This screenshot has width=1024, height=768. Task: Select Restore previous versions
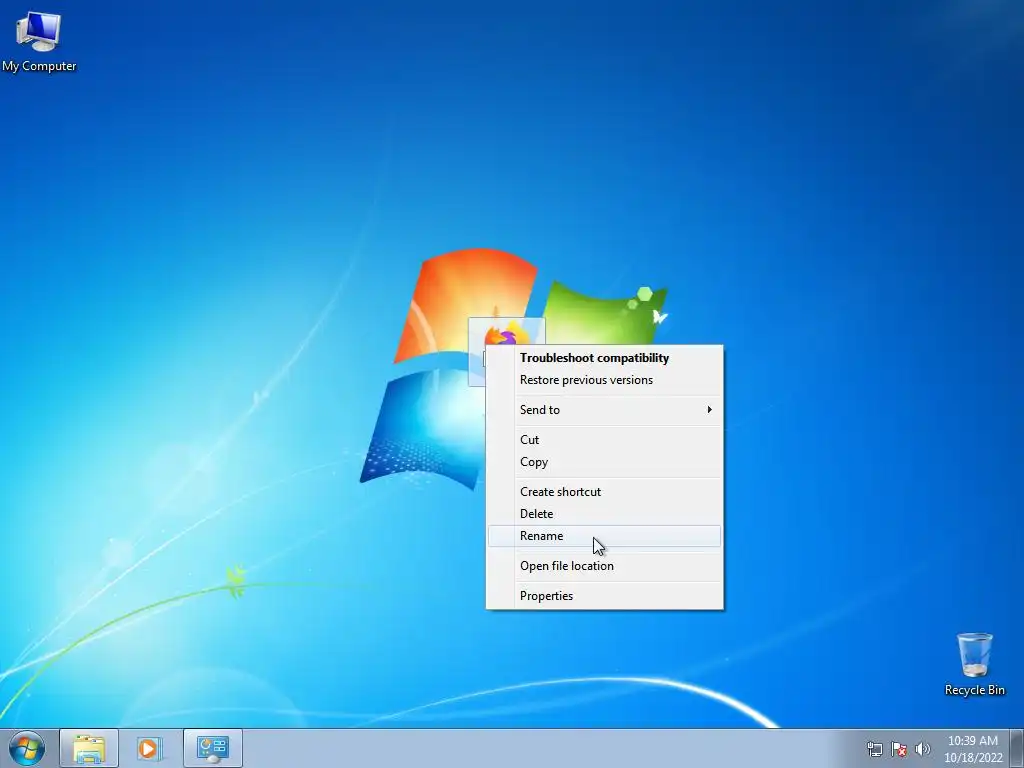605,380
